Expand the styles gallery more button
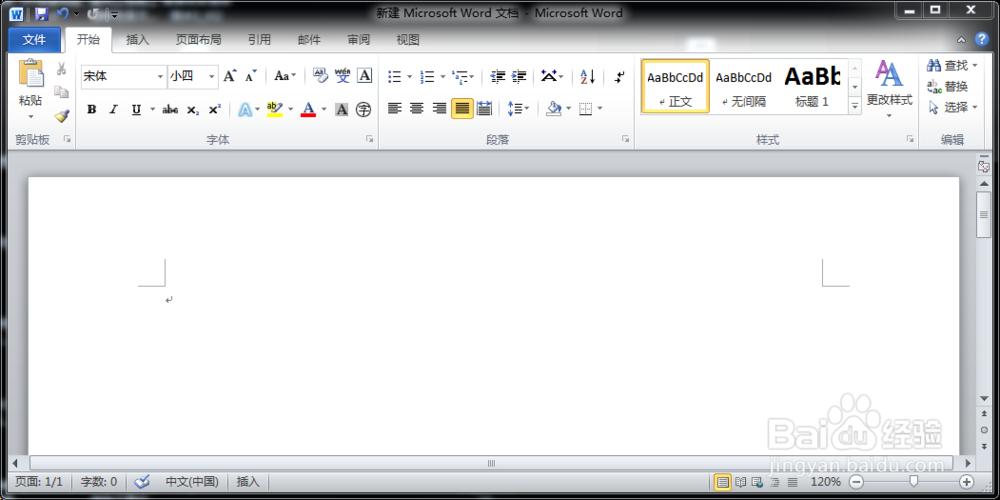1000x500 pixels. 855,107
